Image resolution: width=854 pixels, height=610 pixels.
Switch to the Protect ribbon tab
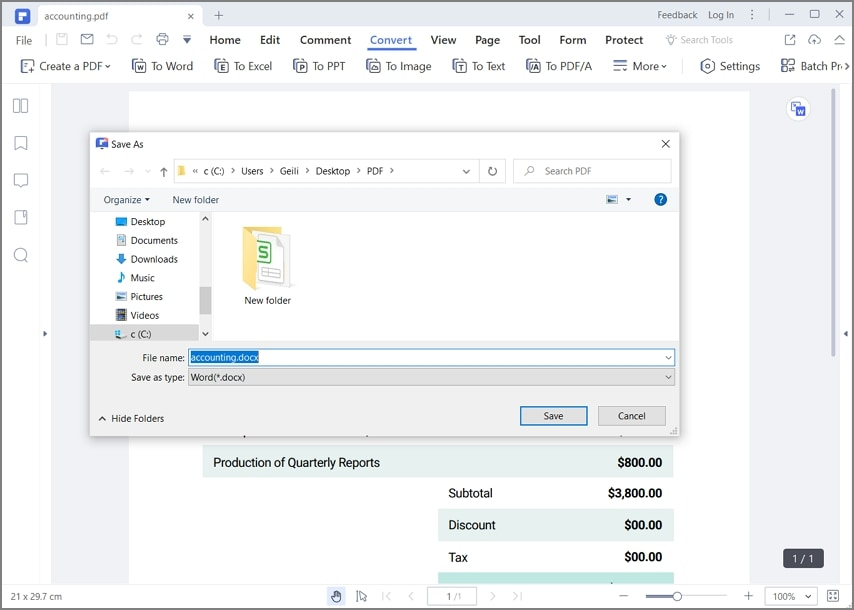[x=623, y=40]
